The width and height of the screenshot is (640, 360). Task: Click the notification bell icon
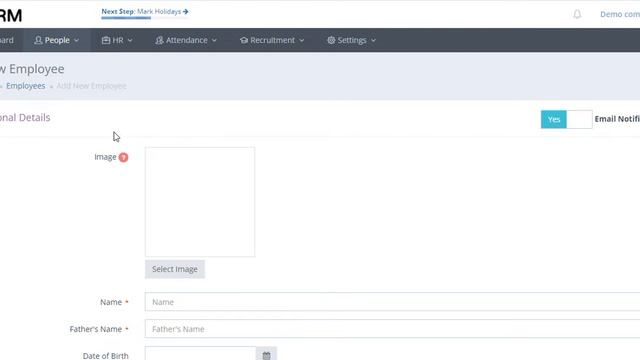(577, 14)
